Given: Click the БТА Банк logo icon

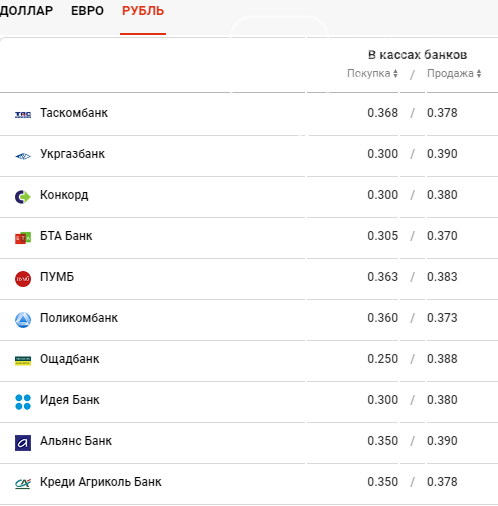Looking at the screenshot, I should [x=23, y=238].
